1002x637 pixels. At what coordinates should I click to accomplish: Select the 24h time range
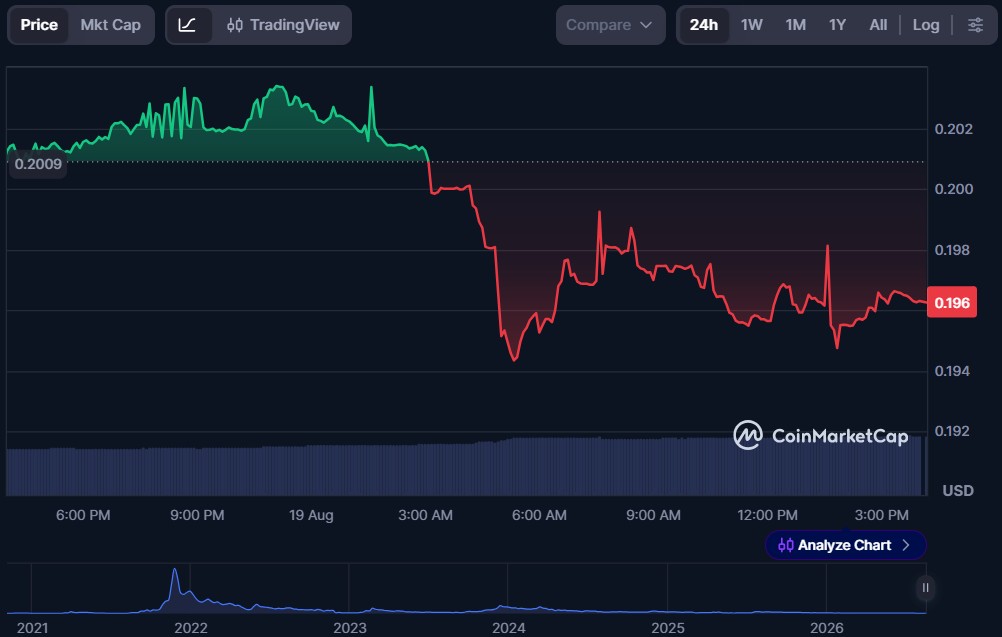tap(704, 25)
